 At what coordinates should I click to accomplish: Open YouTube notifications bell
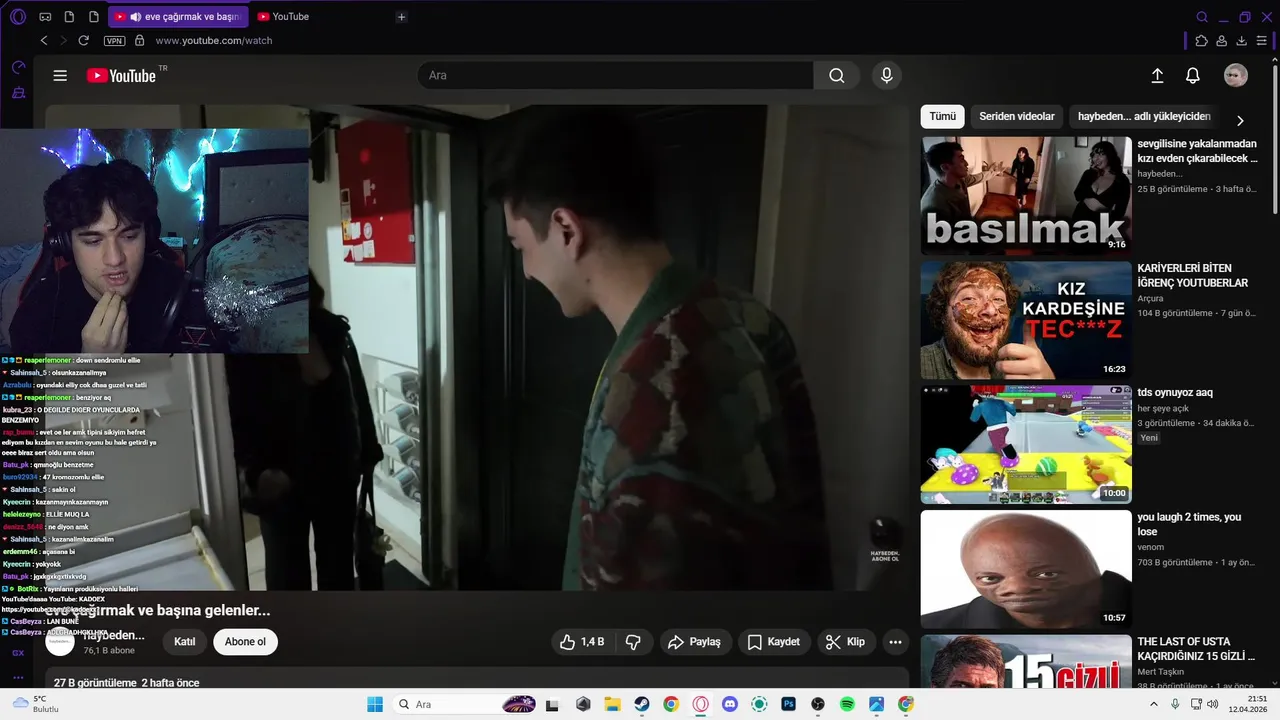click(x=1193, y=76)
